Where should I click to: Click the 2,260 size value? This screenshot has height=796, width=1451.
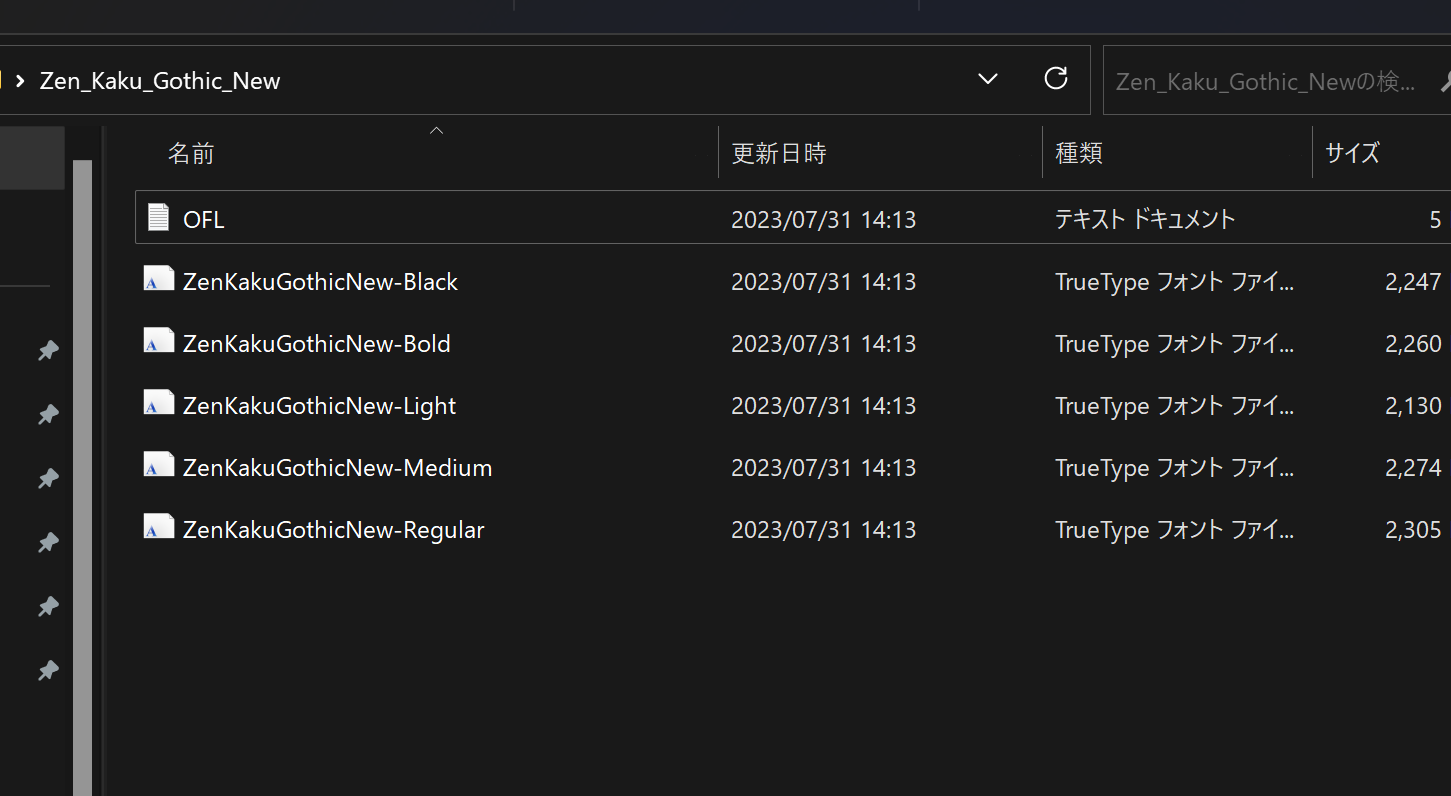pyautogui.click(x=1413, y=344)
